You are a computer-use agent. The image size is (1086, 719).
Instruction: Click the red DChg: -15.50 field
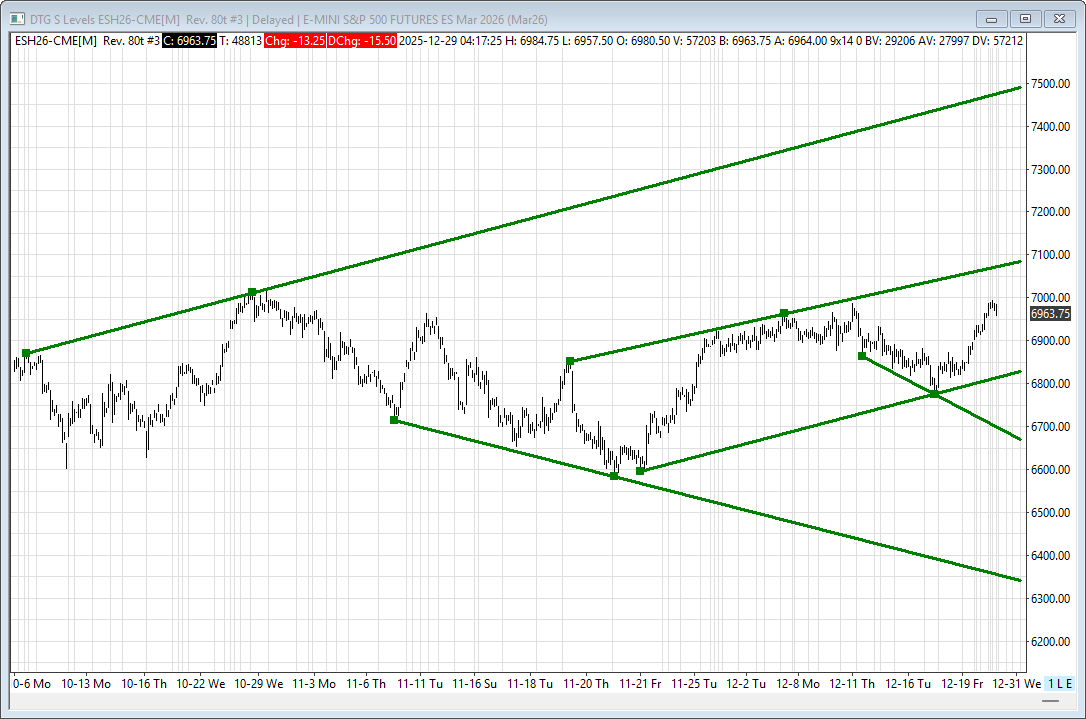tap(363, 40)
